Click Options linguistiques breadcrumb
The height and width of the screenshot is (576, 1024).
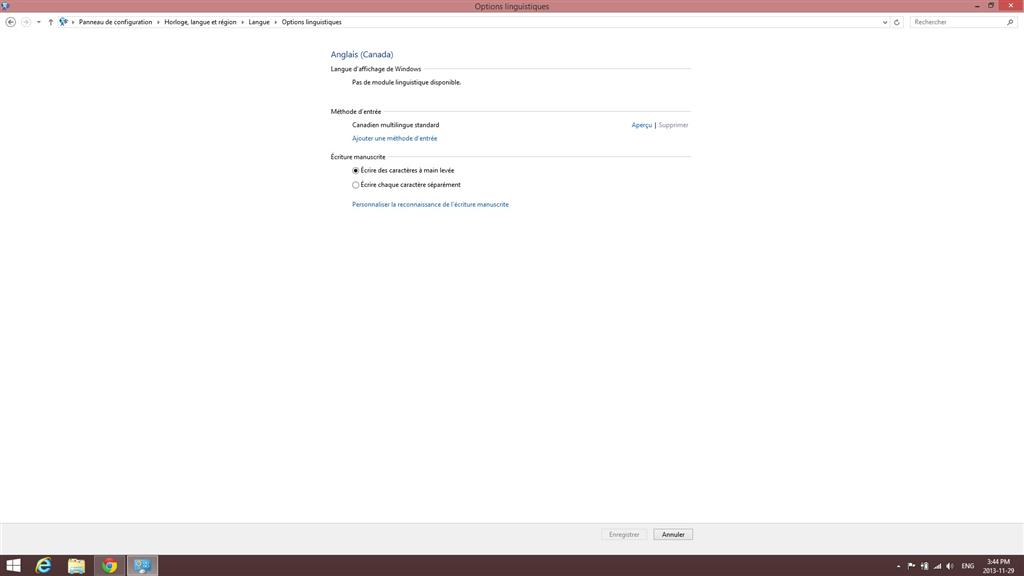coord(312,22)
